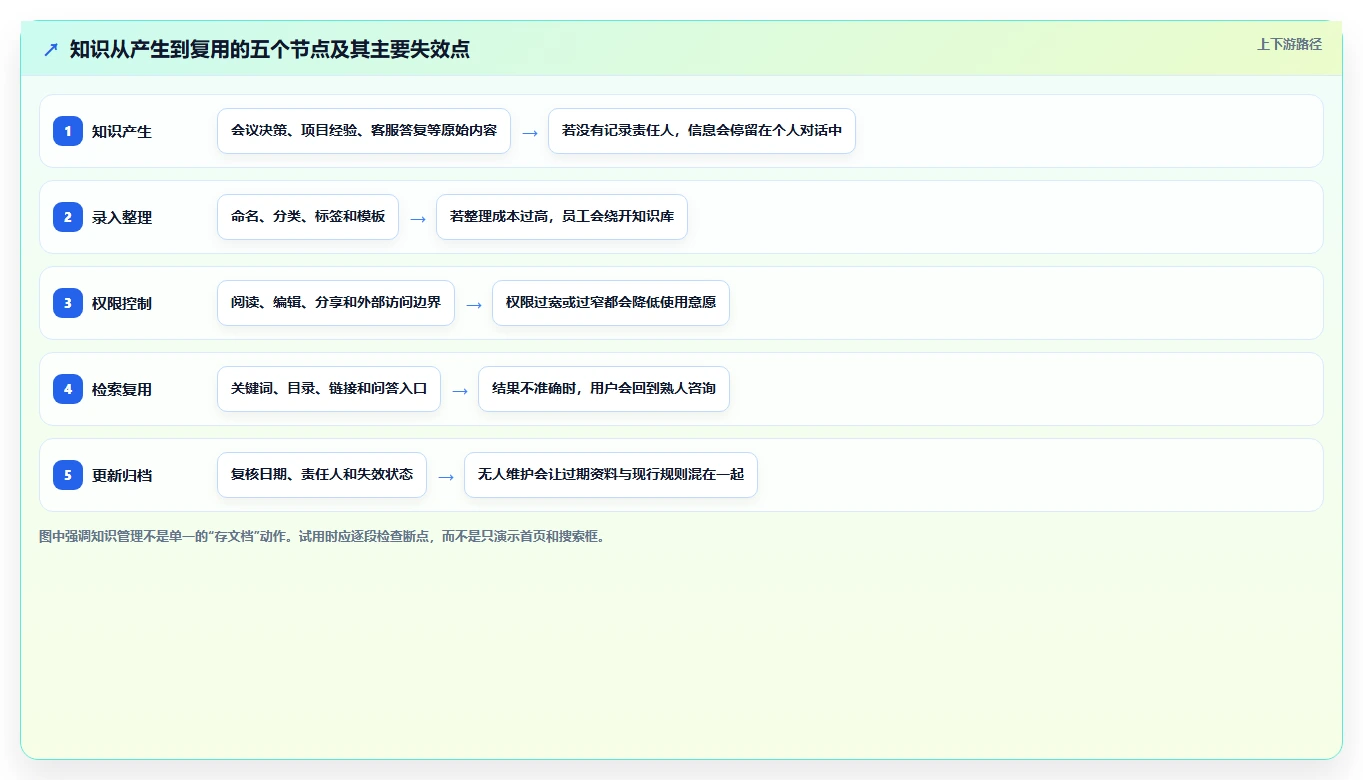
Task: Select the number 2 badge for 录入整理
Action: (68, 217)
